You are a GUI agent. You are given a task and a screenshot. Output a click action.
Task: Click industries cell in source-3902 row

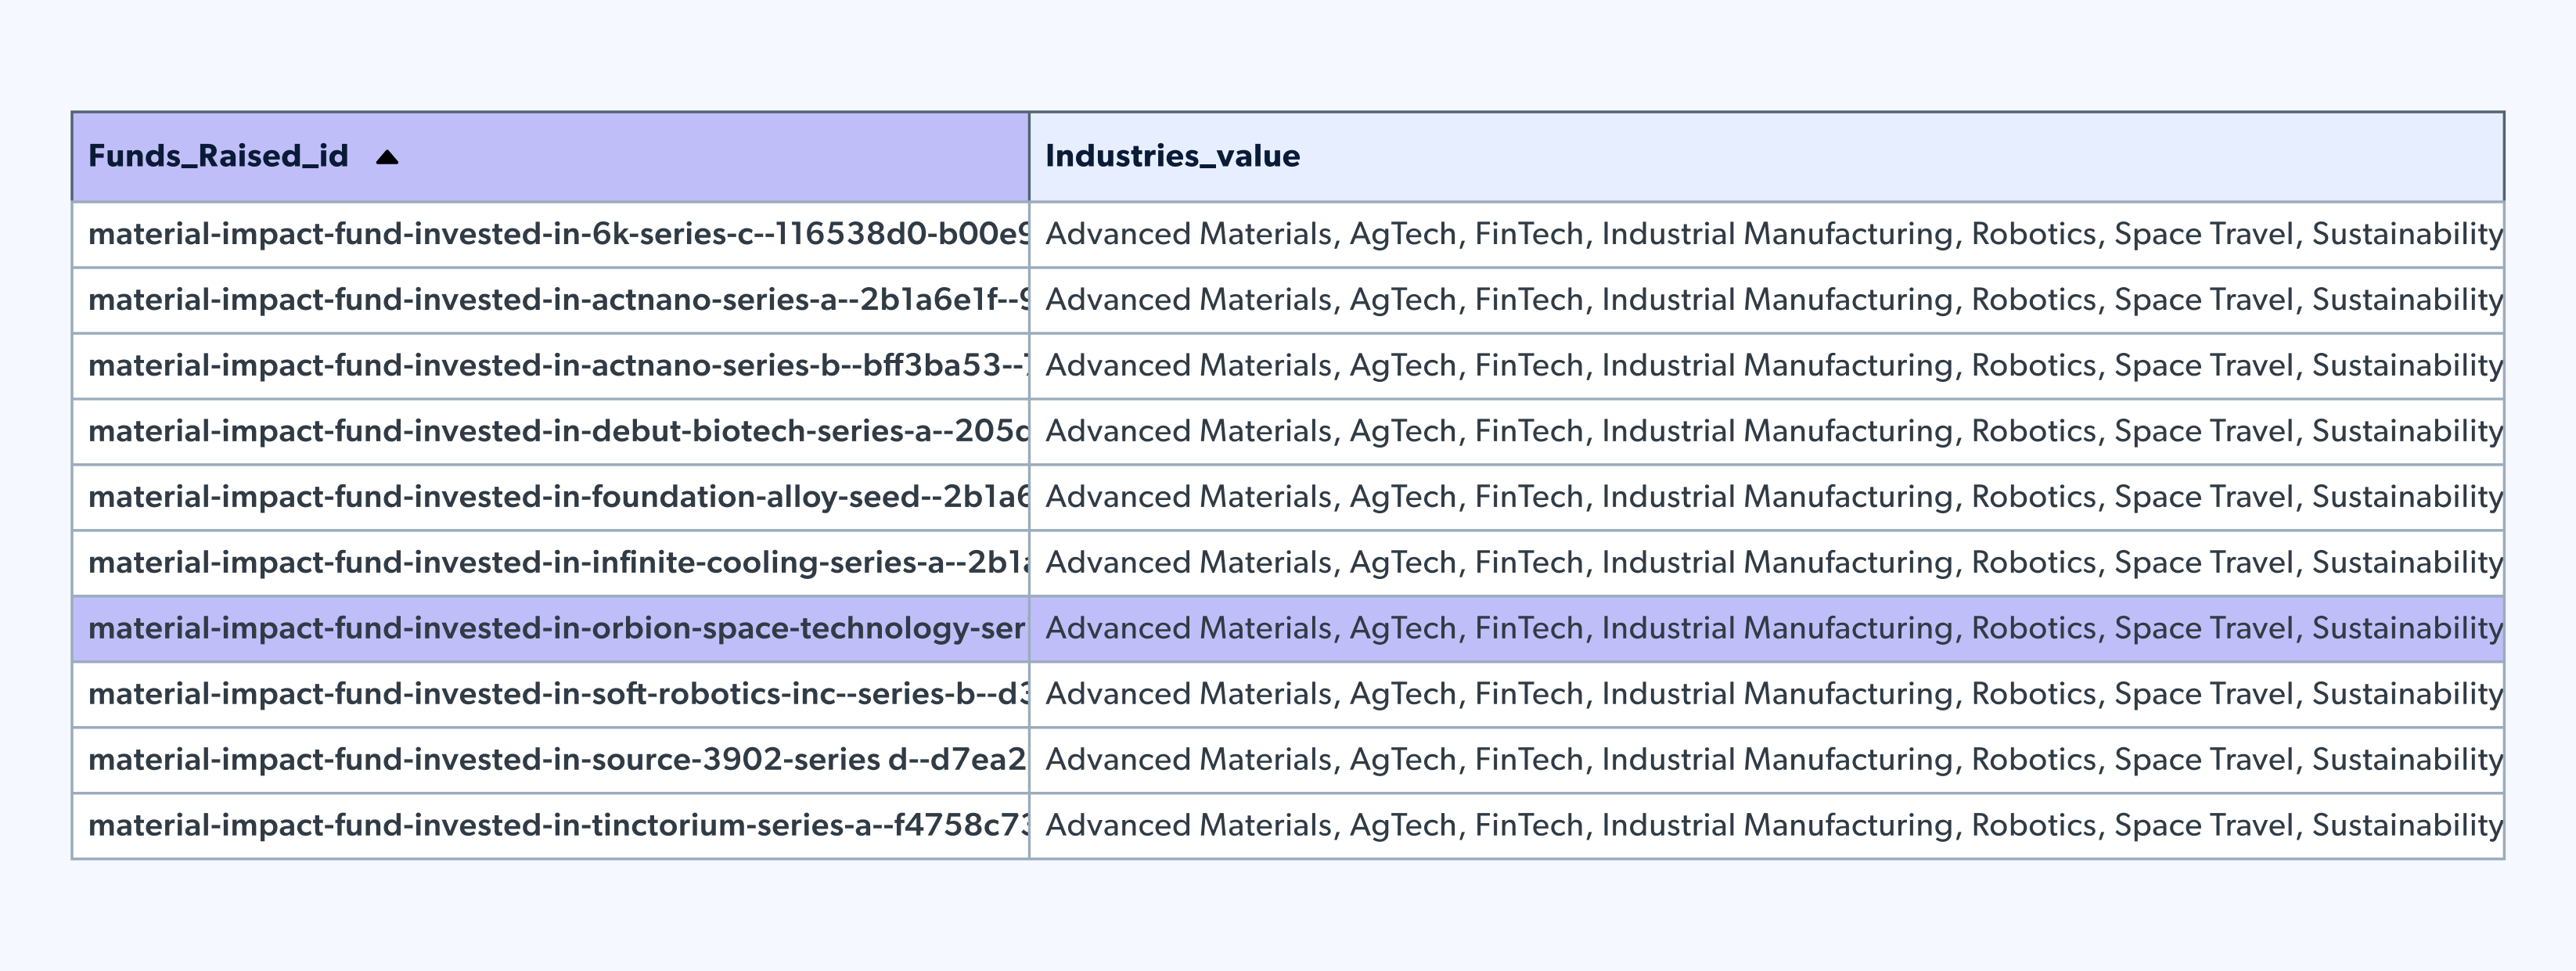(x=1766, y=760)
